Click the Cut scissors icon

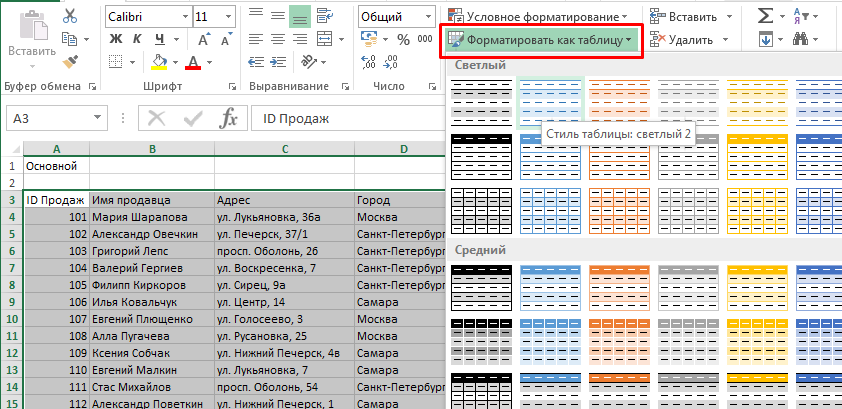[x=70, y=16]
